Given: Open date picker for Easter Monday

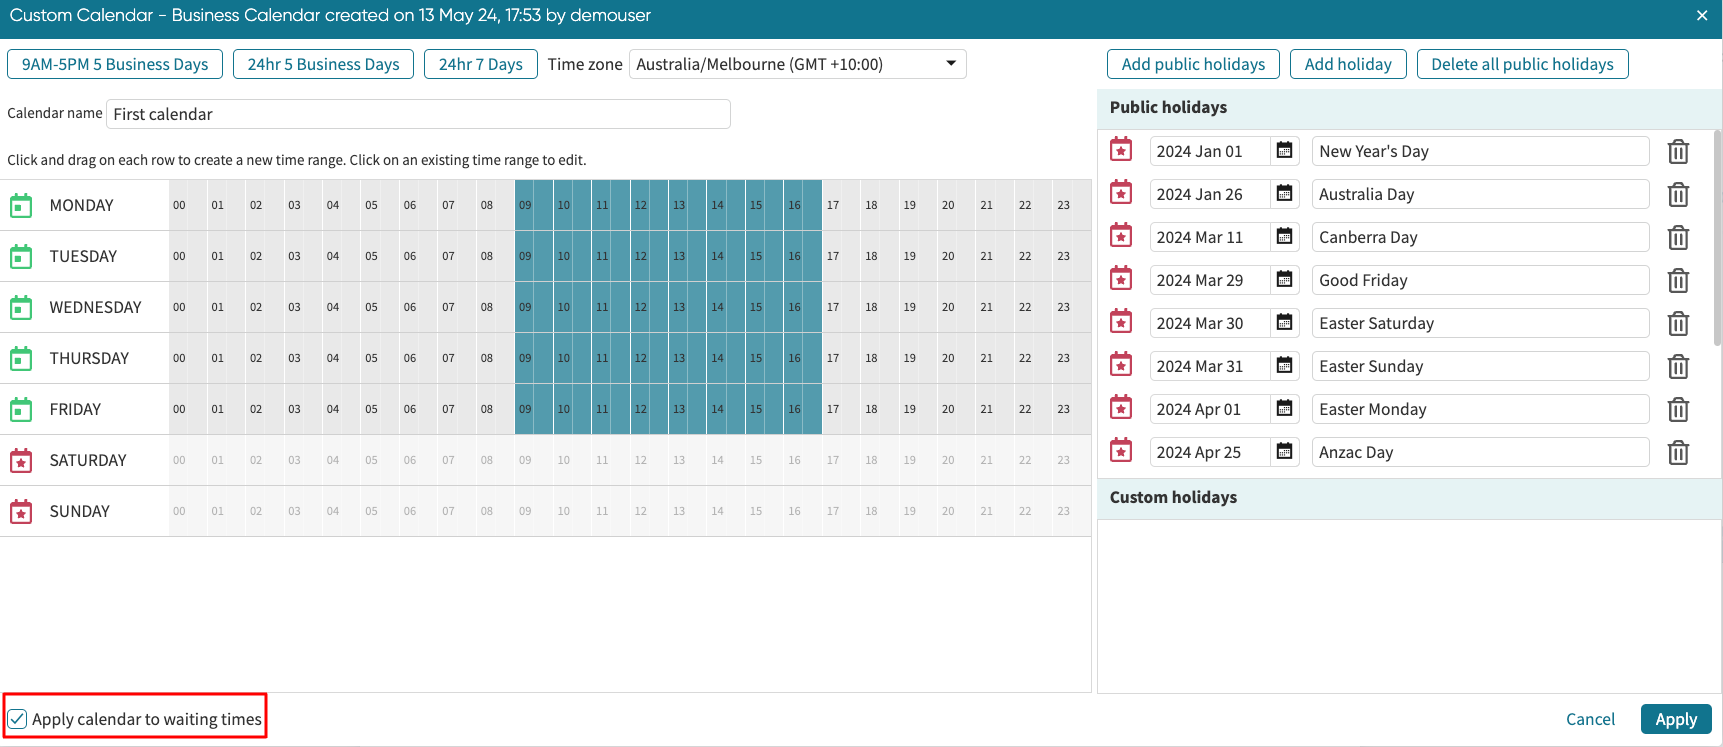Looking at the screenshot, I should coord(1284,409).
